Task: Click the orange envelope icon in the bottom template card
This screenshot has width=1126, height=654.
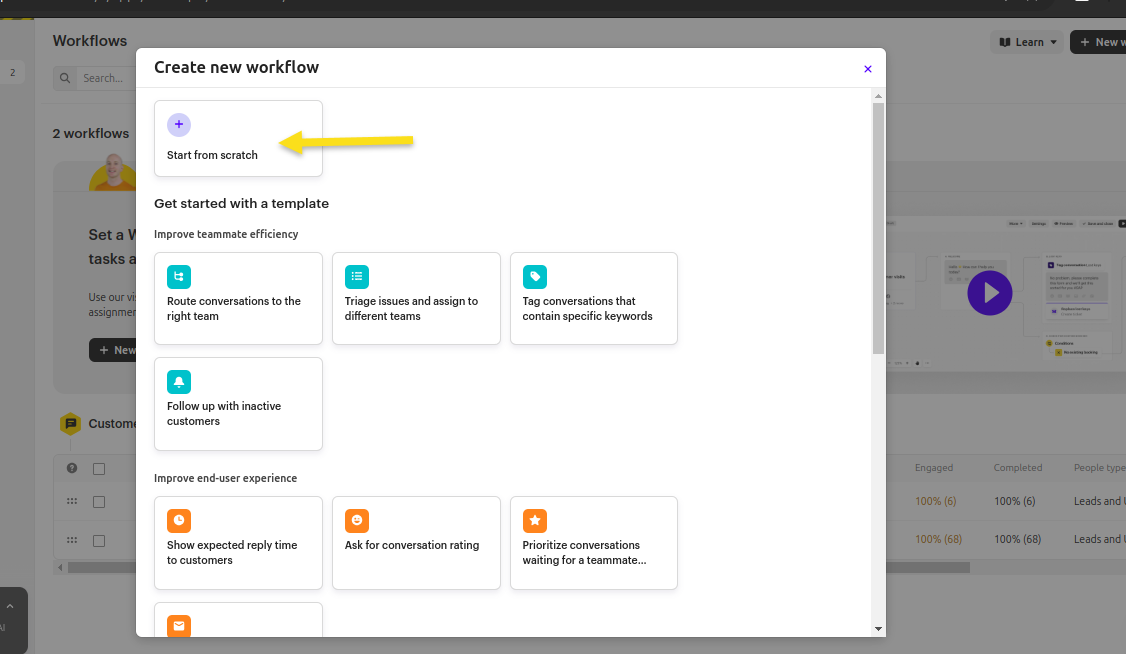Action: [x=179, y=626]
